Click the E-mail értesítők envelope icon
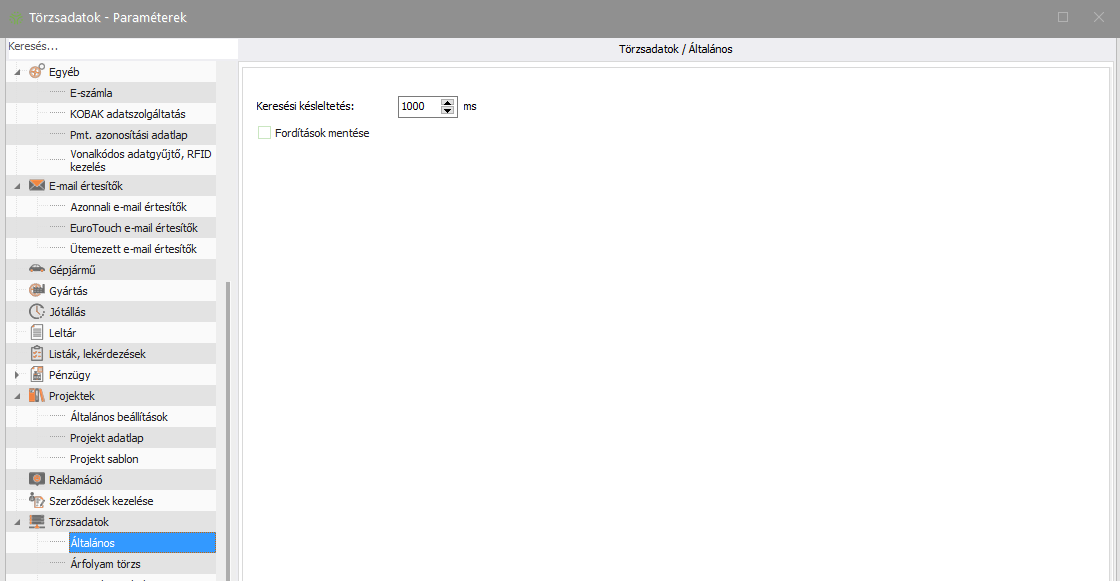This screenshot has width=1120, height=581. click(37, 186)
